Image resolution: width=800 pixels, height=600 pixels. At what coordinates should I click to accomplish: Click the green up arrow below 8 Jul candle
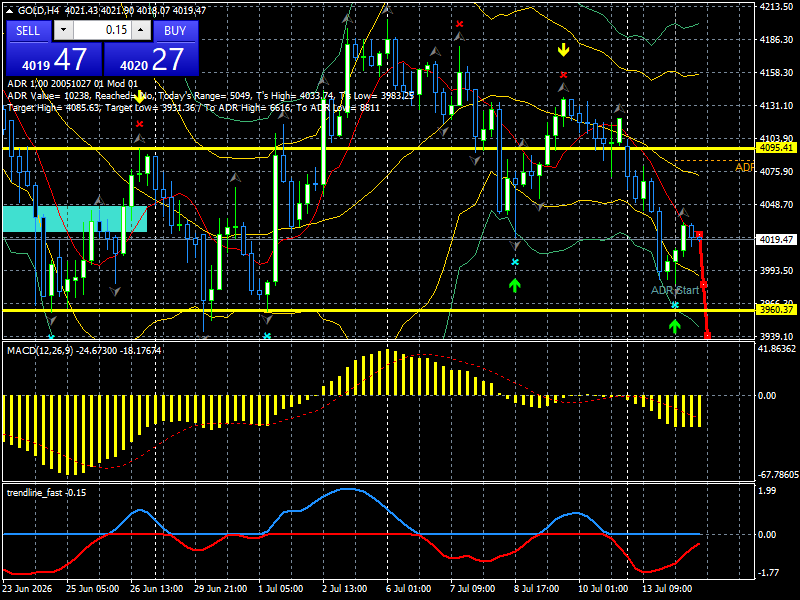pos(515,285)
